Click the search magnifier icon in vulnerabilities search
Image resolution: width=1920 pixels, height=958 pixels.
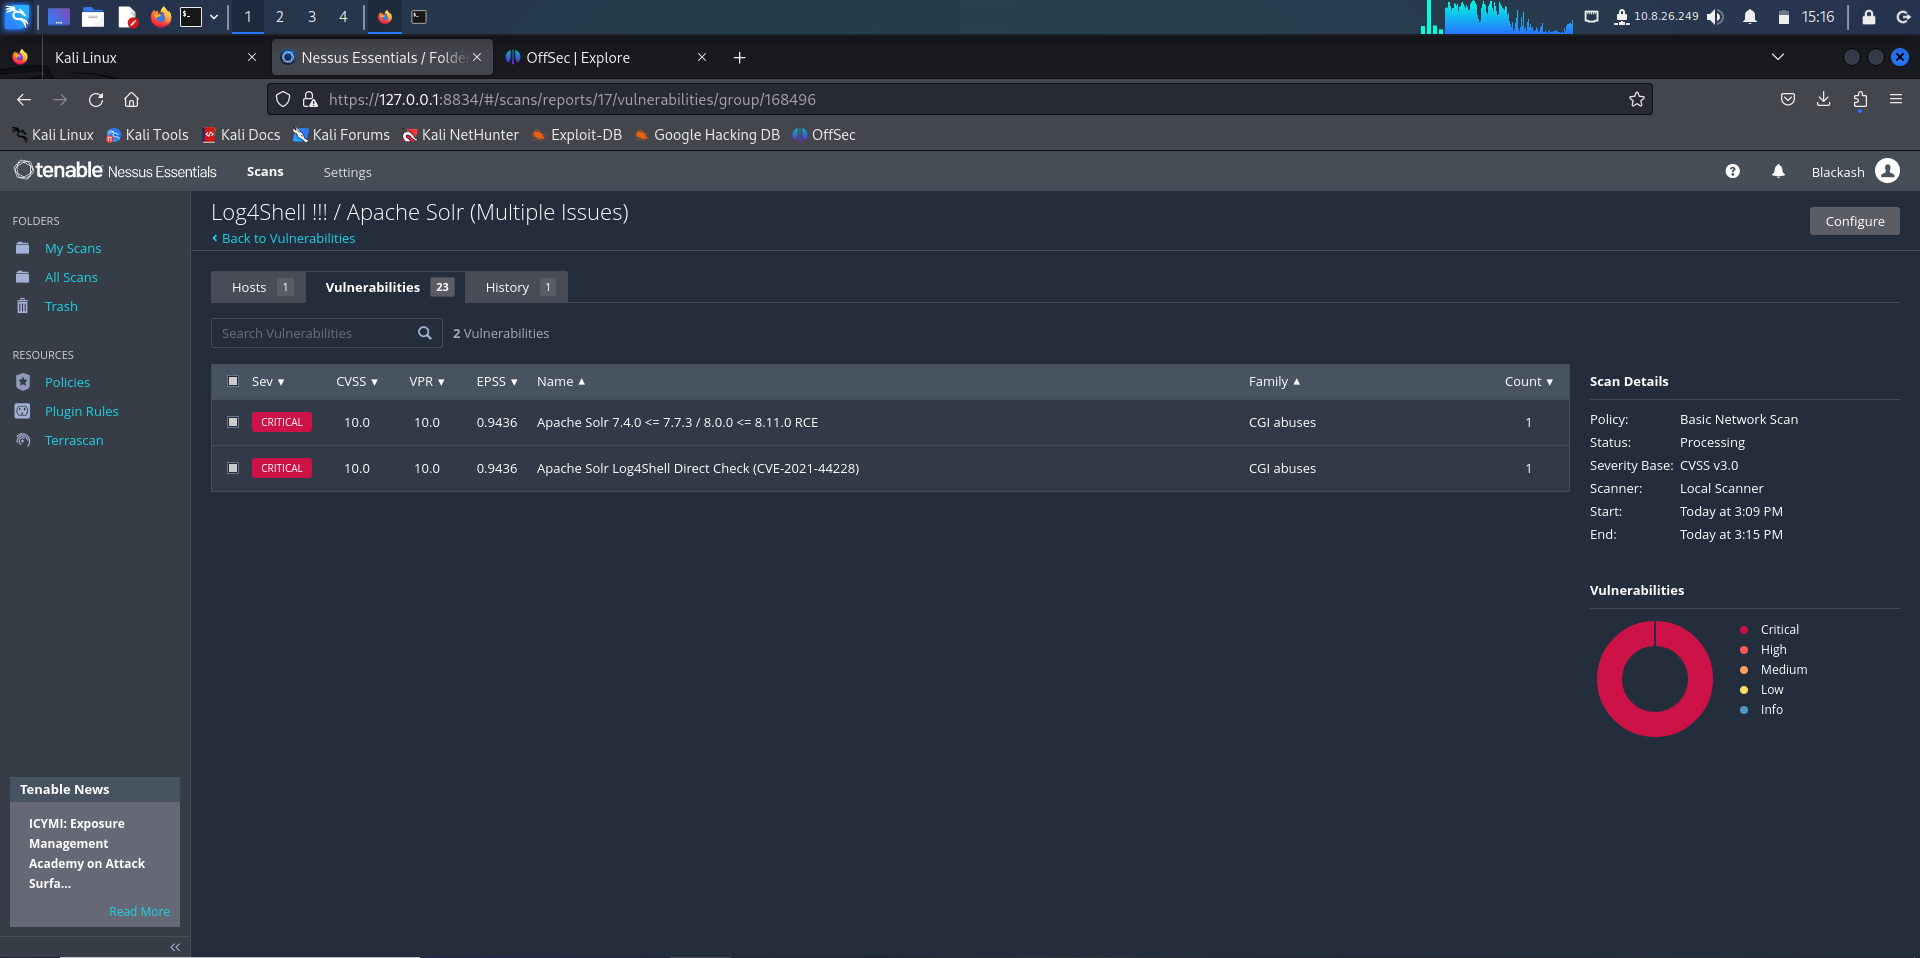[x=425, y=333]
